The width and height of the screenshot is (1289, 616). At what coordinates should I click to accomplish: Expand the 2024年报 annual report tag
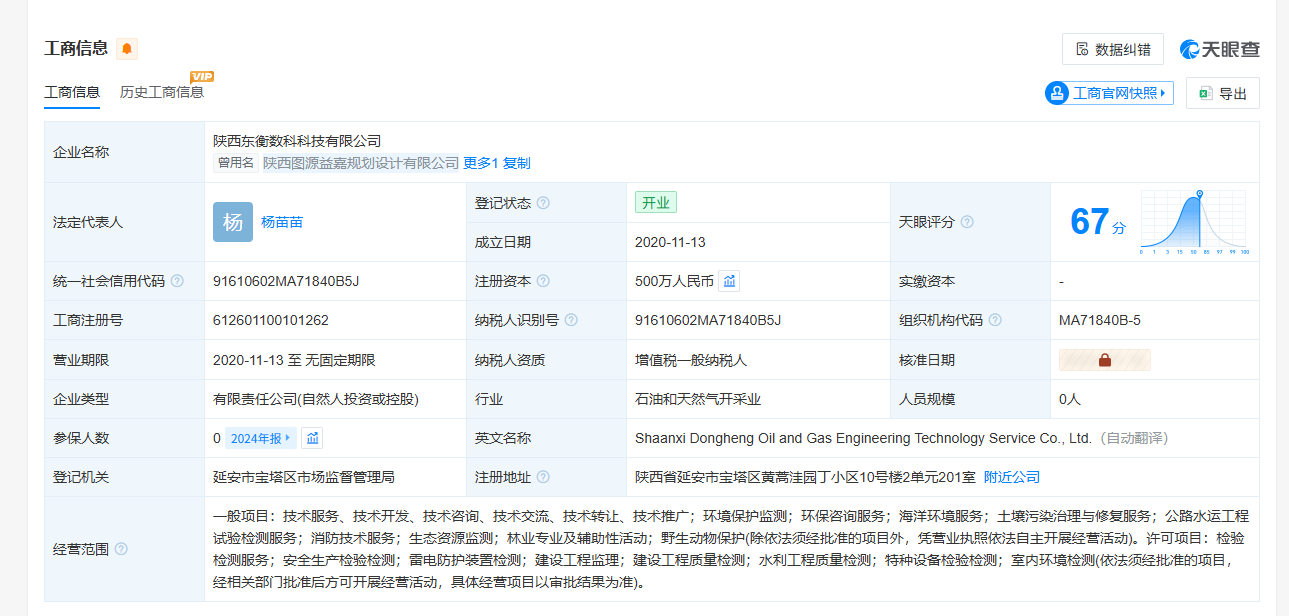[x=261, y=438]
